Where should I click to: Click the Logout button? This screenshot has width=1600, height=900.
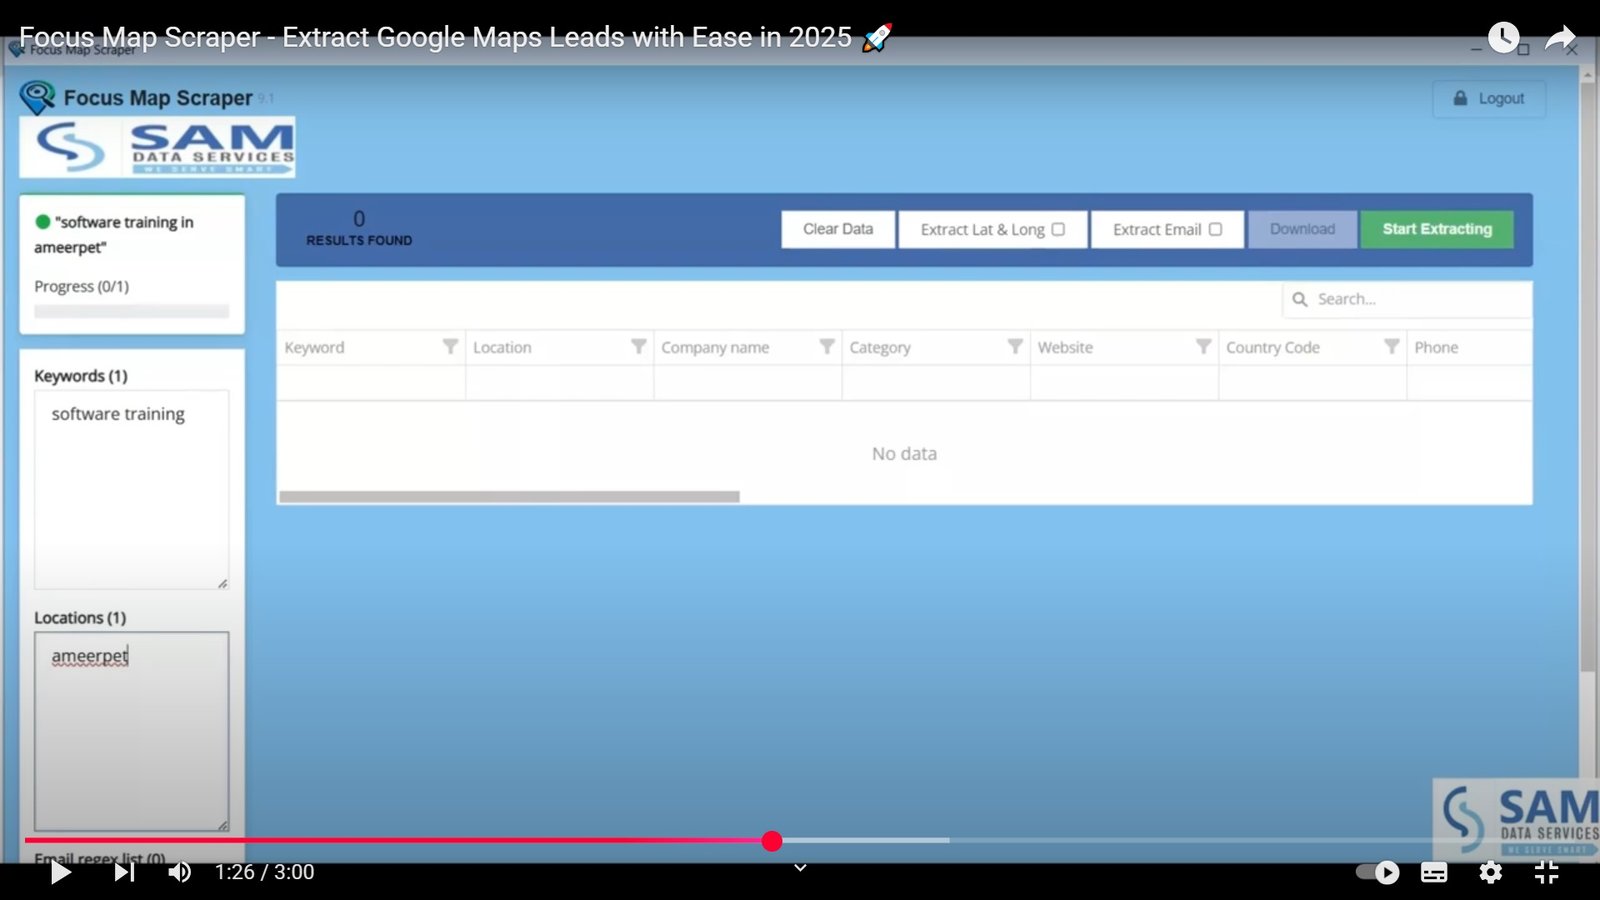(x=1489, y=98)
